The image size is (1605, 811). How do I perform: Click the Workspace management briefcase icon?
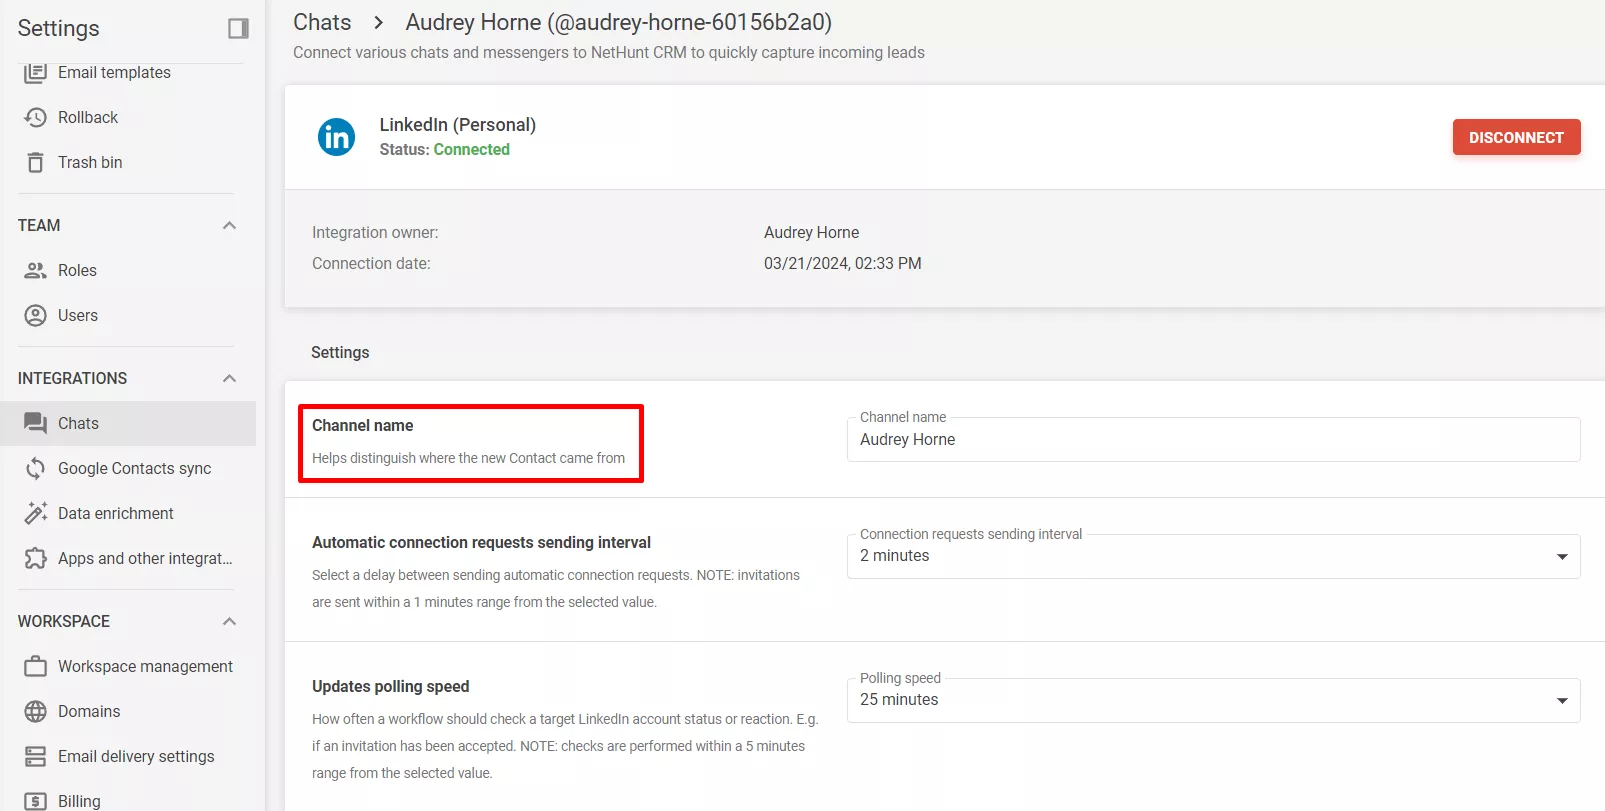35,666
